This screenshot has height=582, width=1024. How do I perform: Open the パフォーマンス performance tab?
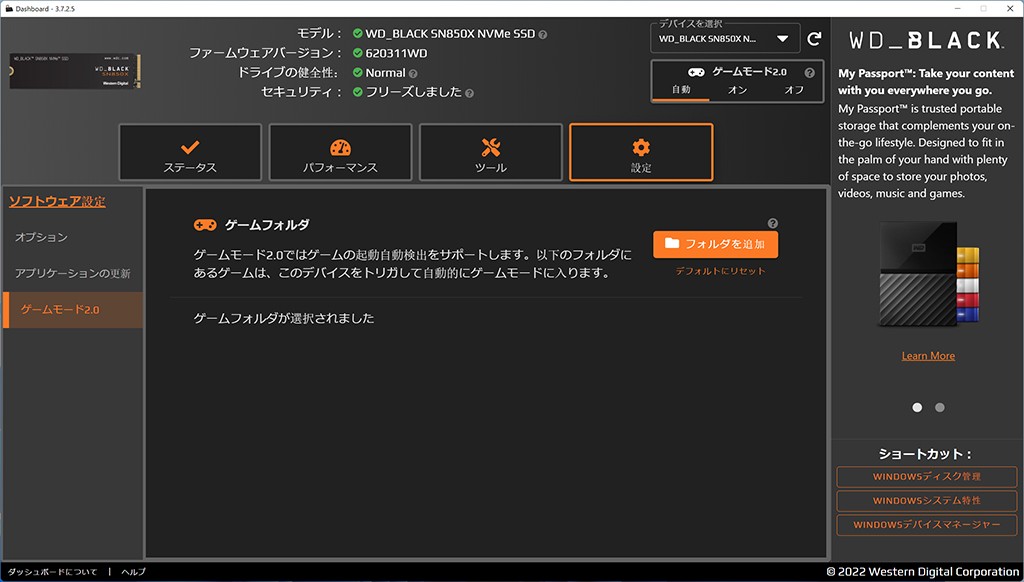pos(340,153)
